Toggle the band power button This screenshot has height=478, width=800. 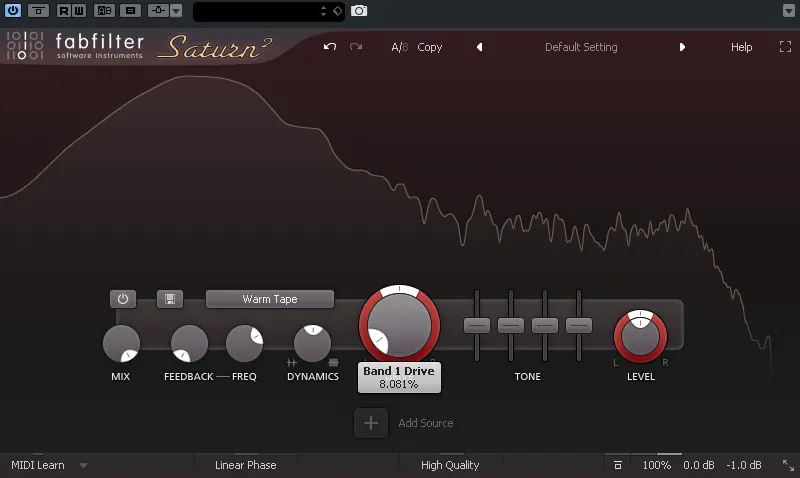tap(123, 299)
